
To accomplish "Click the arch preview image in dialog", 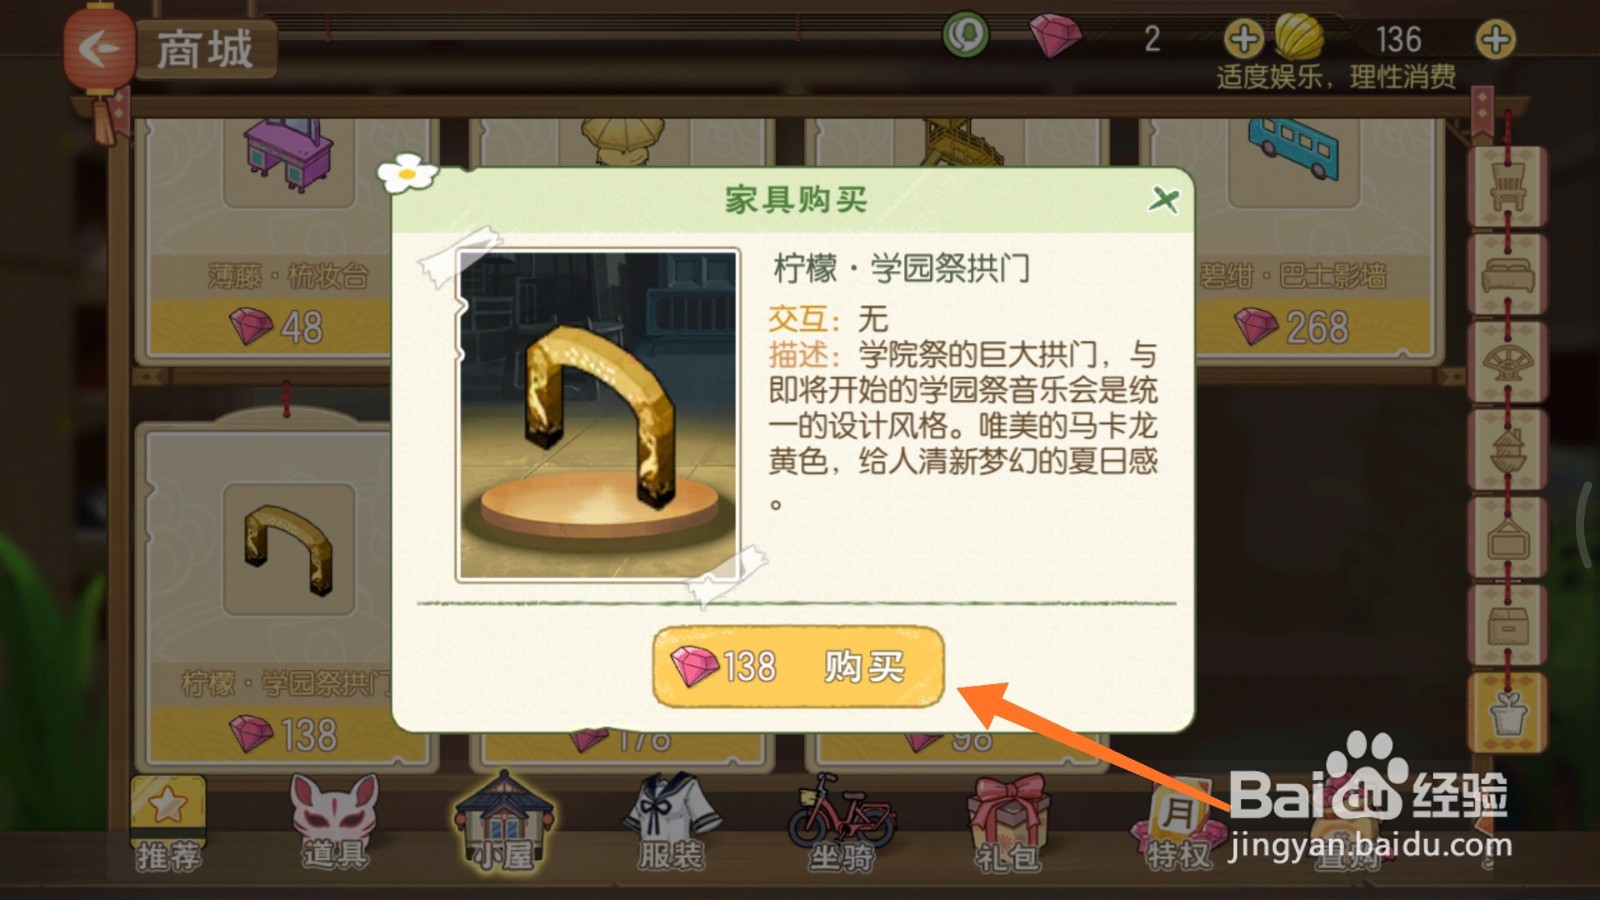I will click(x=598, y=415).
